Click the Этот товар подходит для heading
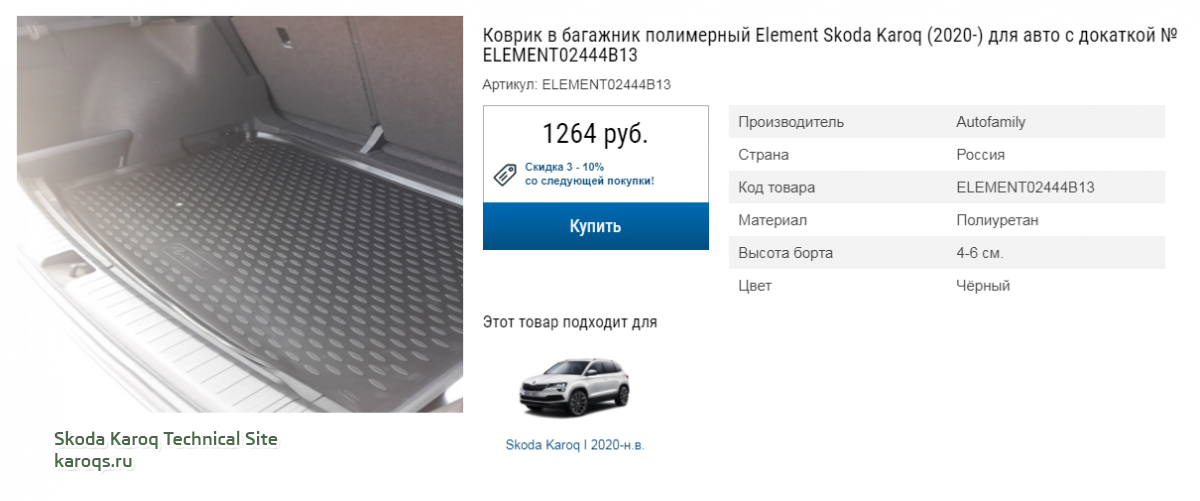This screenshot has height=501, width=1200. 570,322
